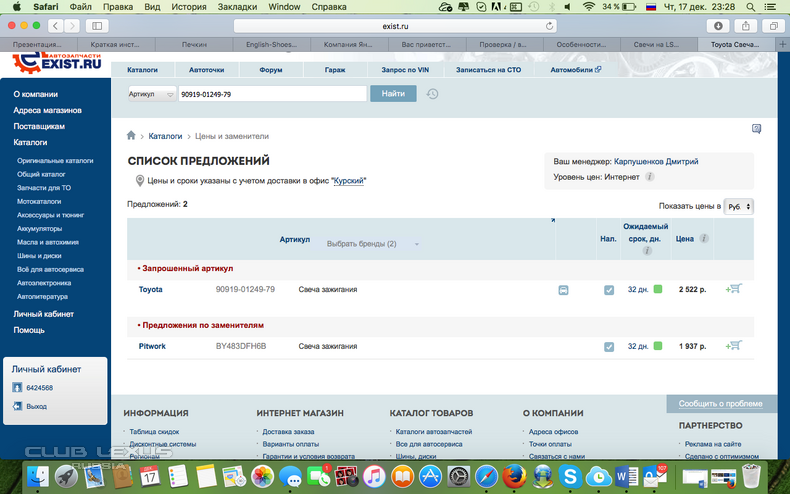
Task: Open Trash in the Dock
Action: click(x=751, y=476)
